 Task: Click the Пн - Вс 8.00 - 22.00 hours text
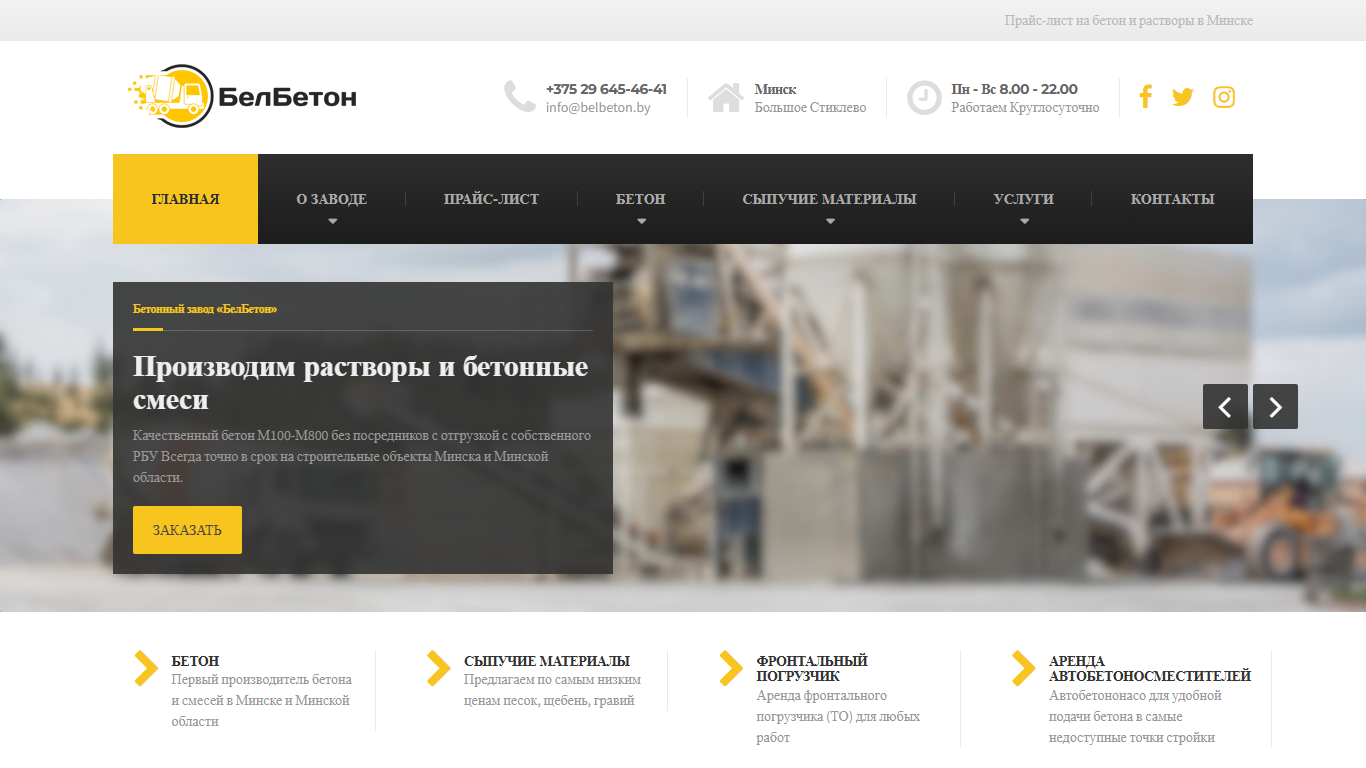click(1014, 89)
